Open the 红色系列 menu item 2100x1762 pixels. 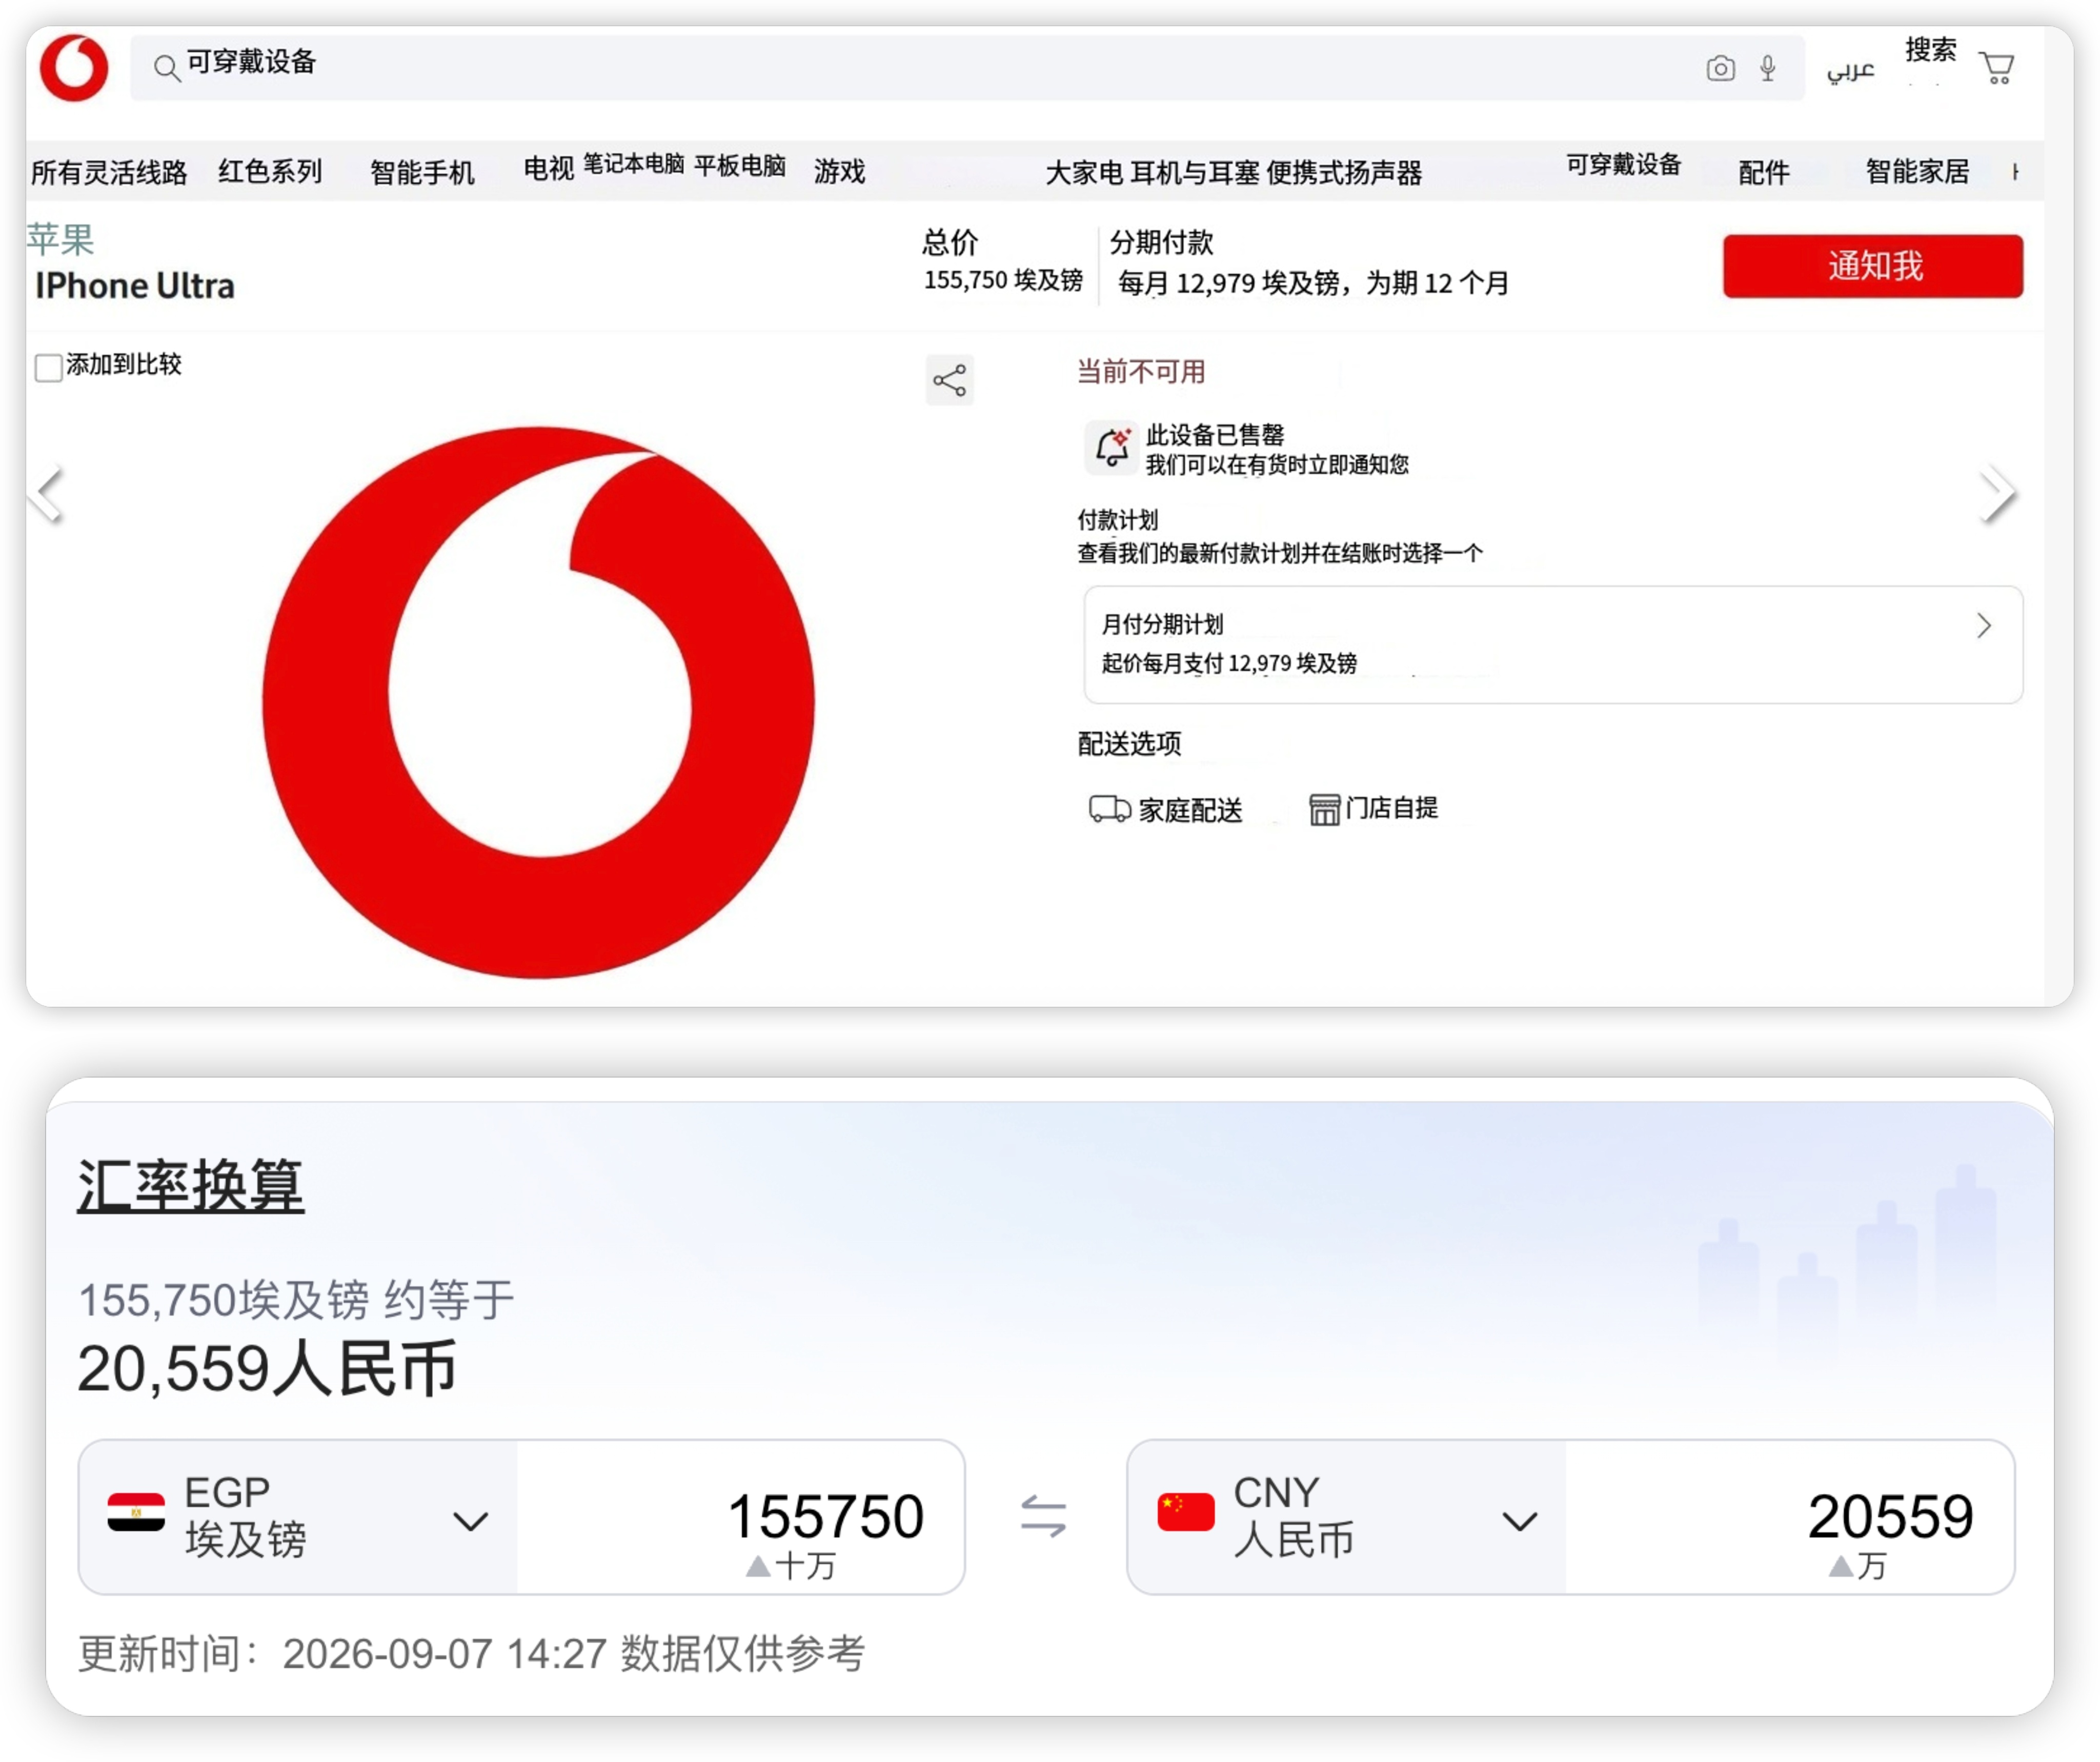tap(270, 171)
